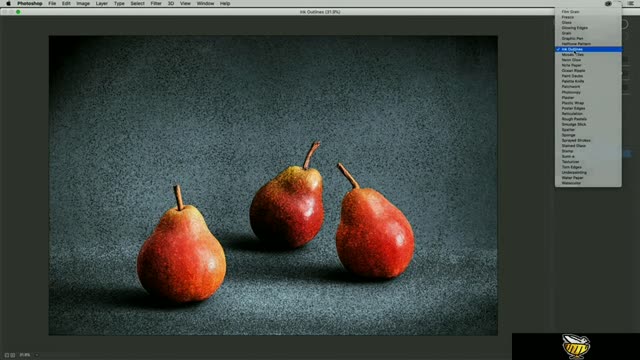Open the Select menu
The height and width of the screenshot is (360, 640).
tap(138, 3)
